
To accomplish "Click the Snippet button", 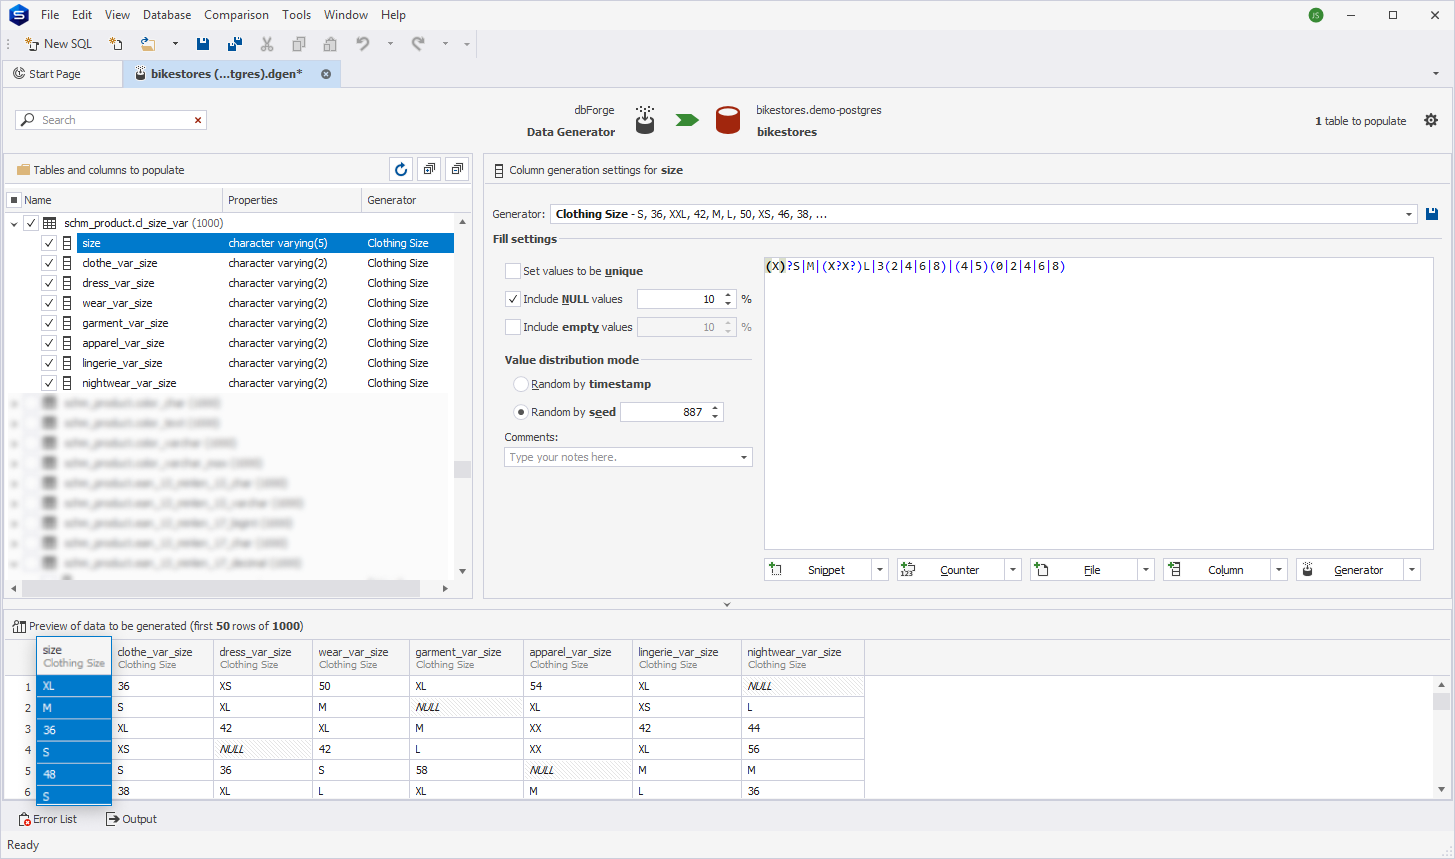I will click(x=819, y=570).
